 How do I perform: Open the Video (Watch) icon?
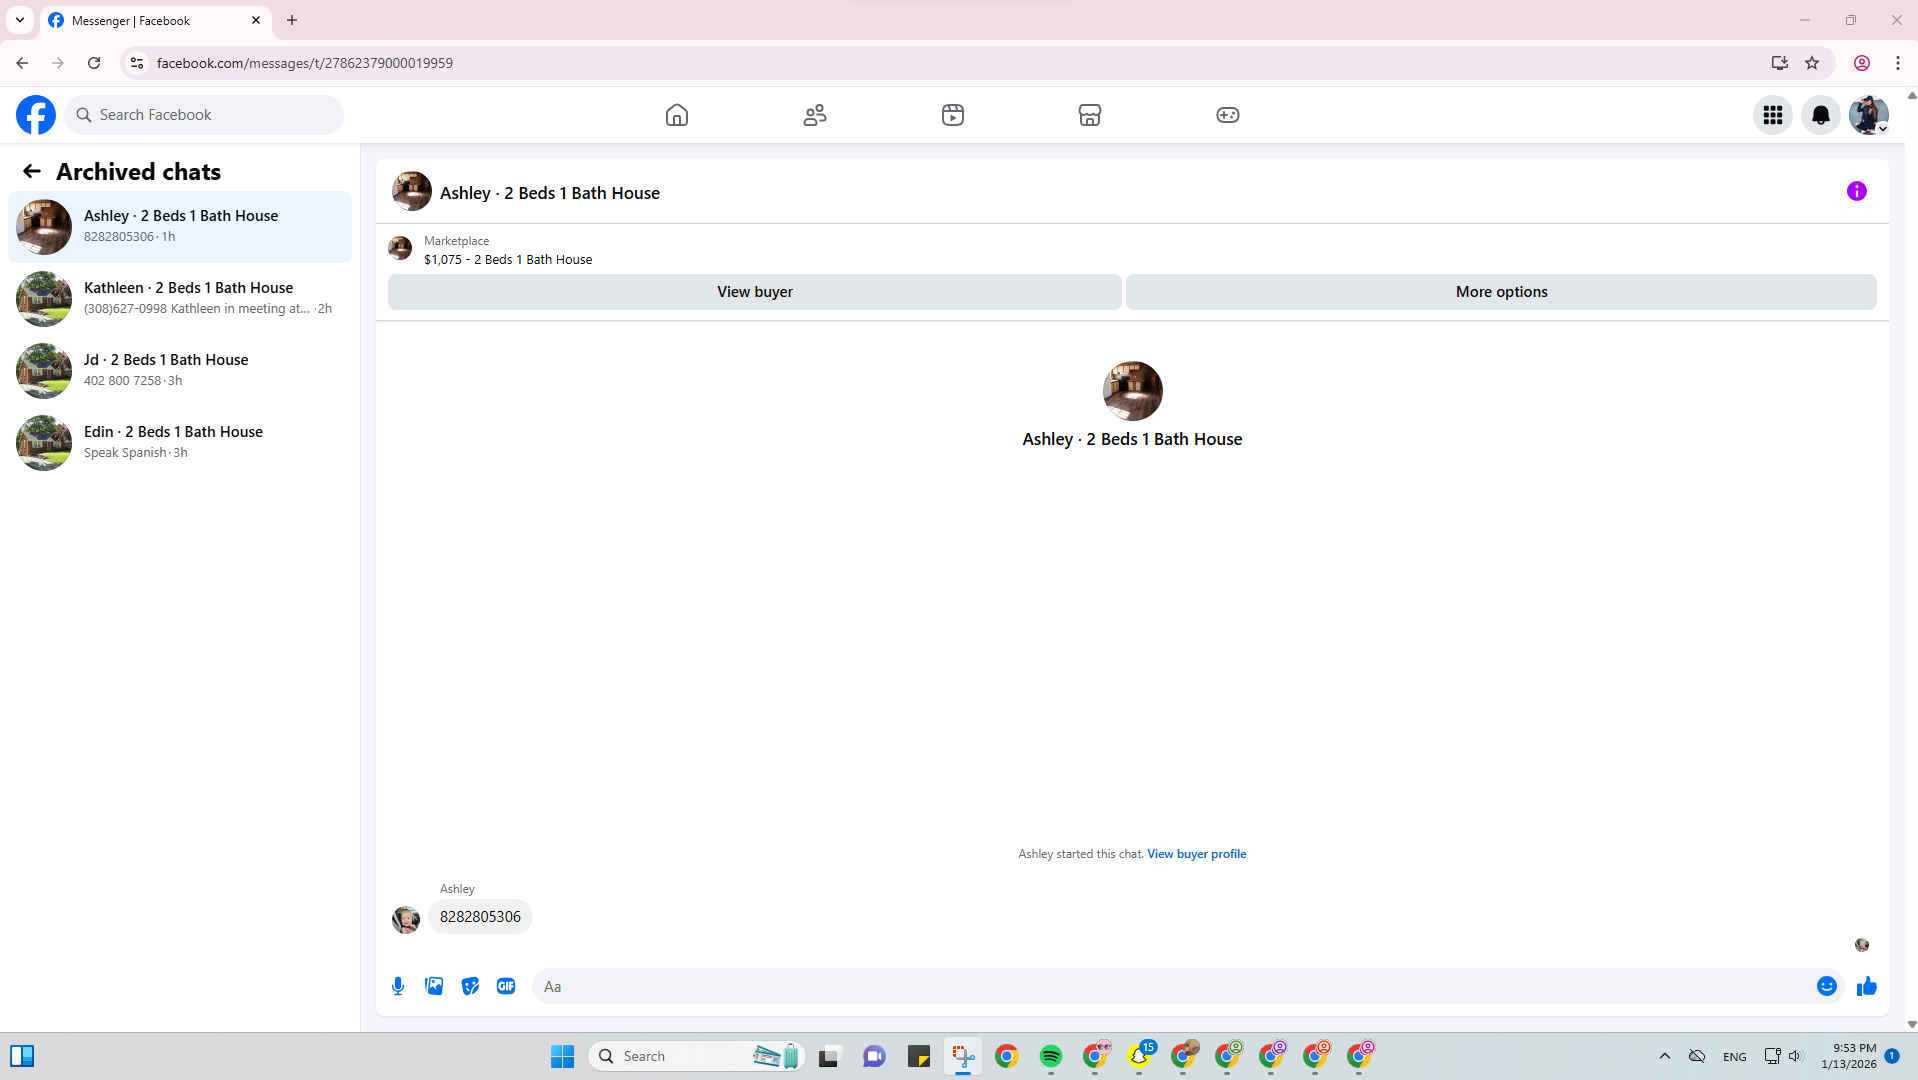(953, 115)
